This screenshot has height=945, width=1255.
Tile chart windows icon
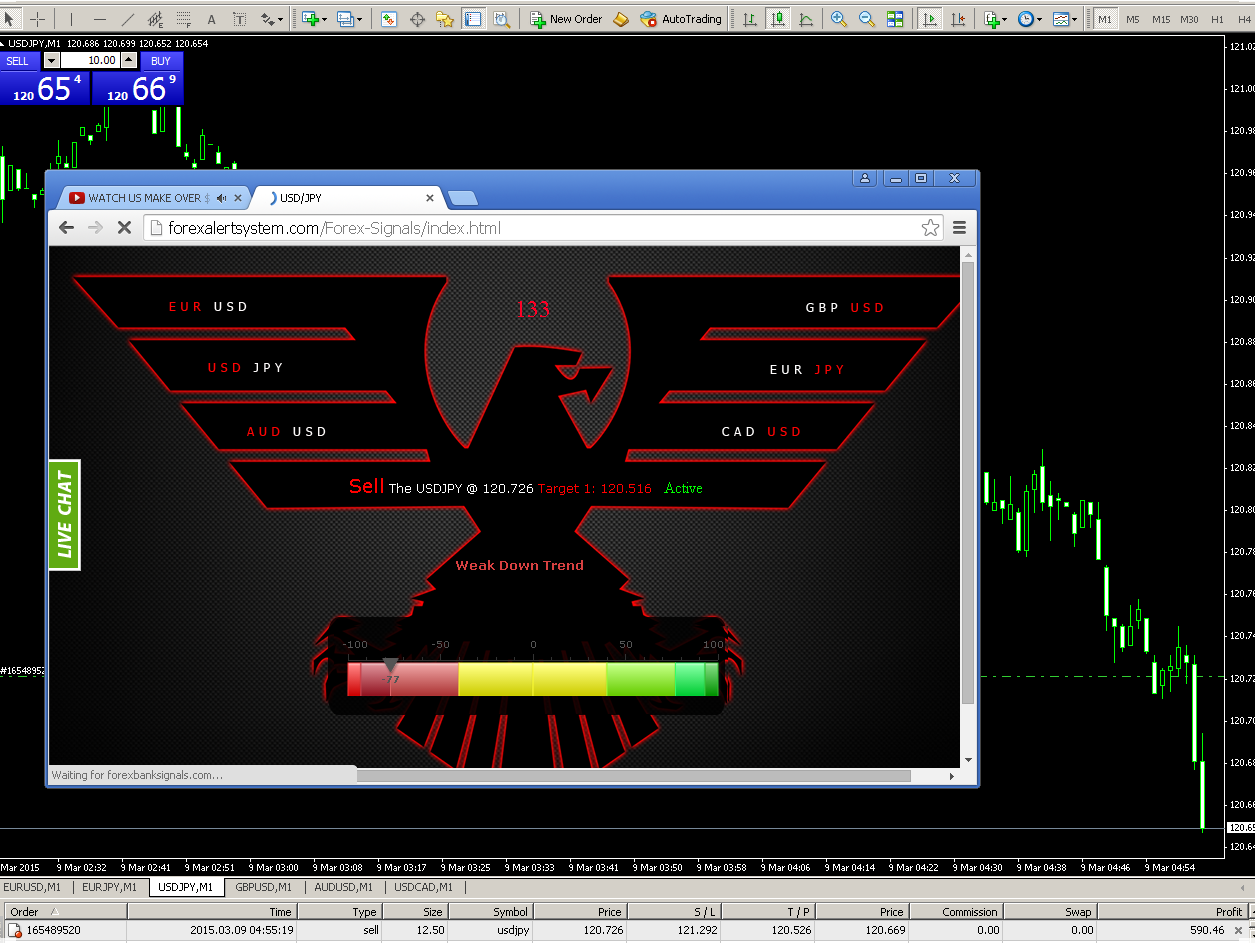point(895,19)
